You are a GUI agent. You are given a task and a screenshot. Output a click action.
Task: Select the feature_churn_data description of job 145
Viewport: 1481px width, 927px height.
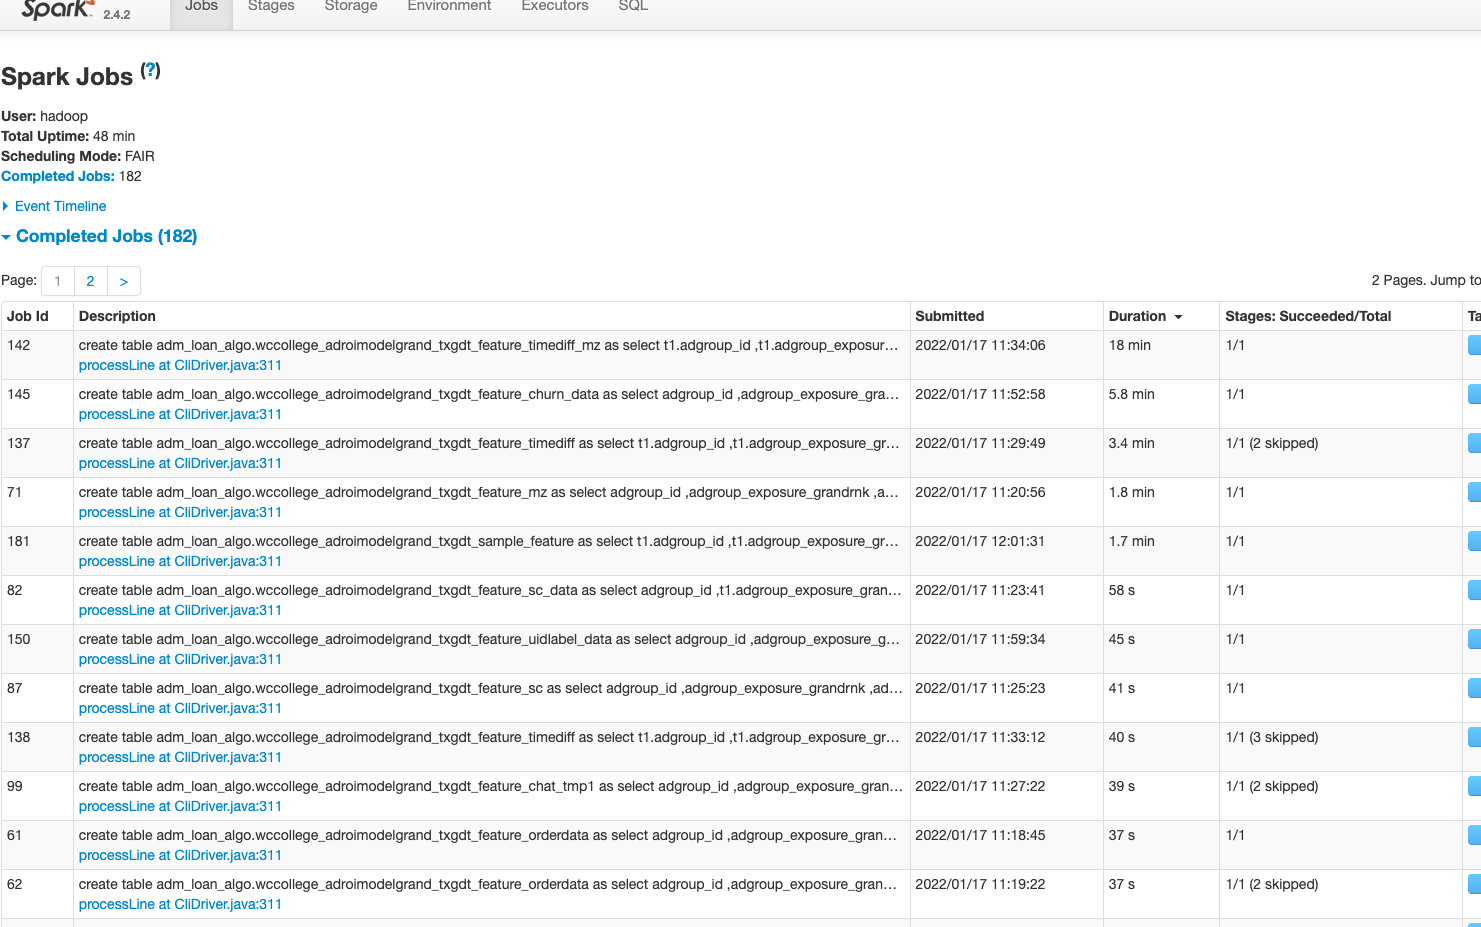click(489, 394)
